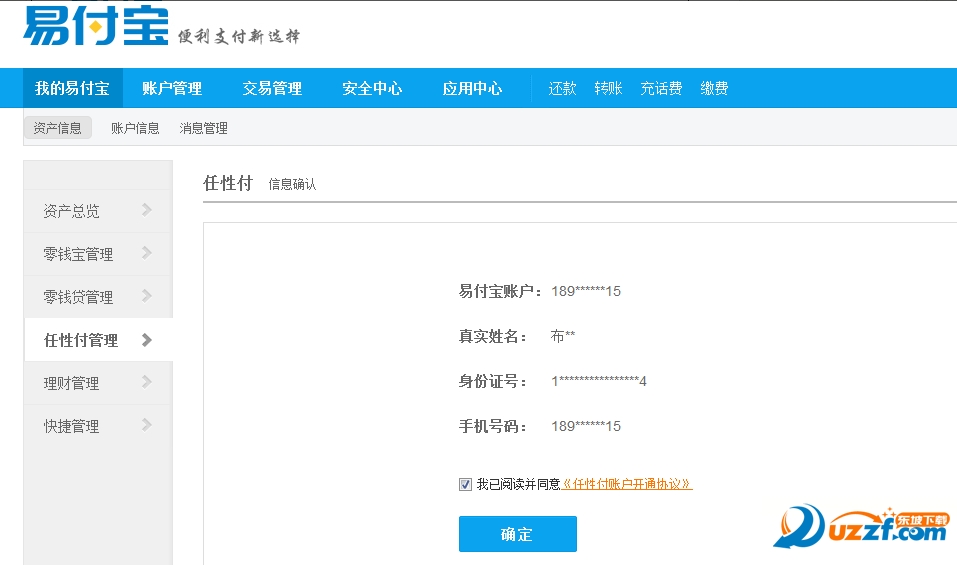Open 账户管理 in the navigation bar
957x565 pixels.
point(172,88)
